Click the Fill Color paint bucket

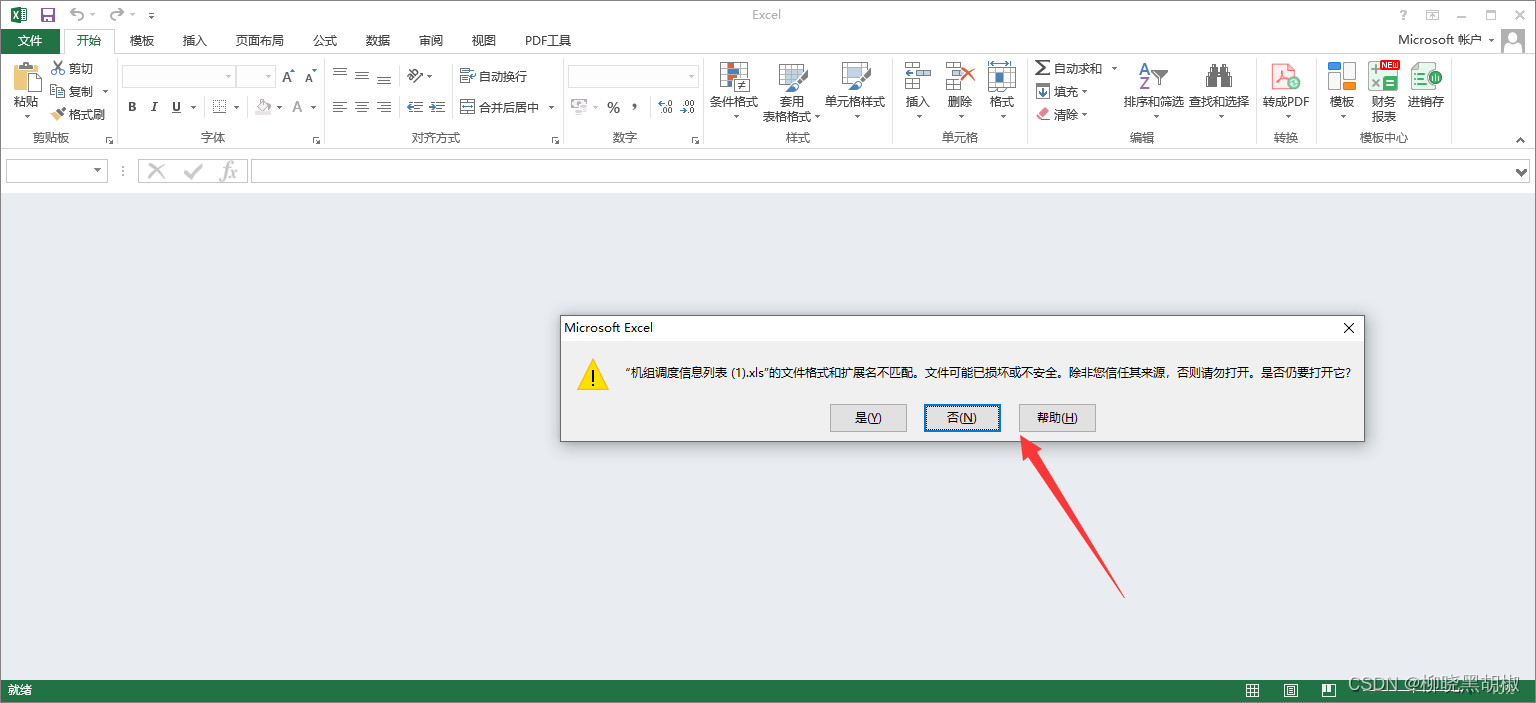click(263, 107)
